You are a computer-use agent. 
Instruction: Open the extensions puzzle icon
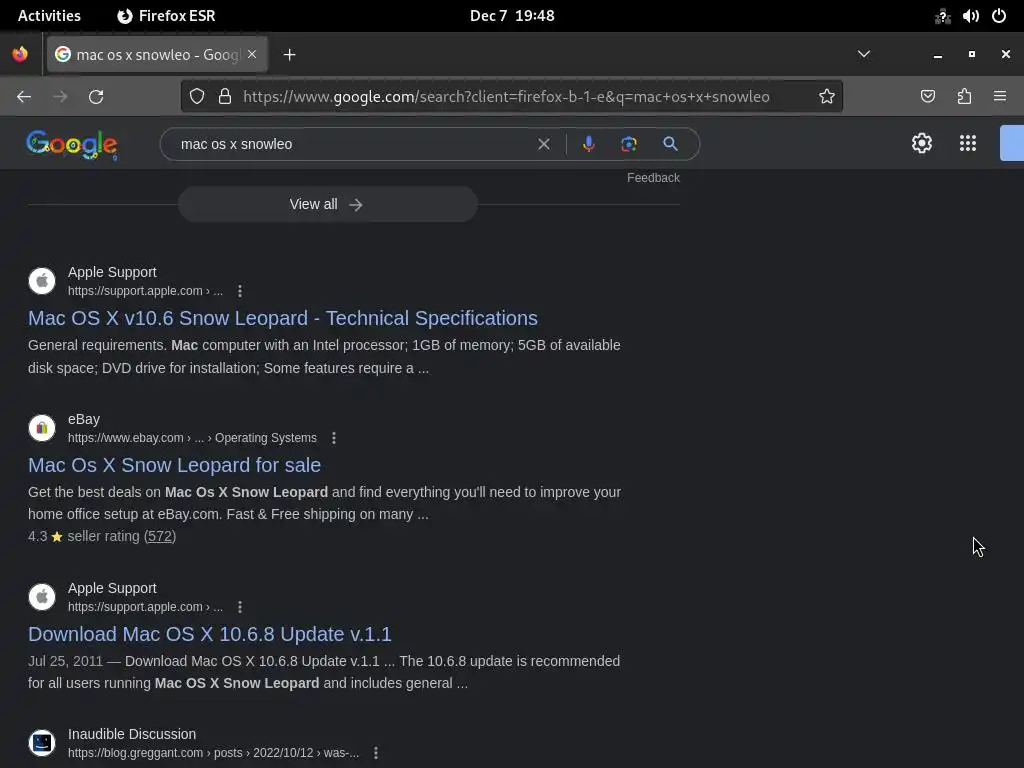point(964,97)
